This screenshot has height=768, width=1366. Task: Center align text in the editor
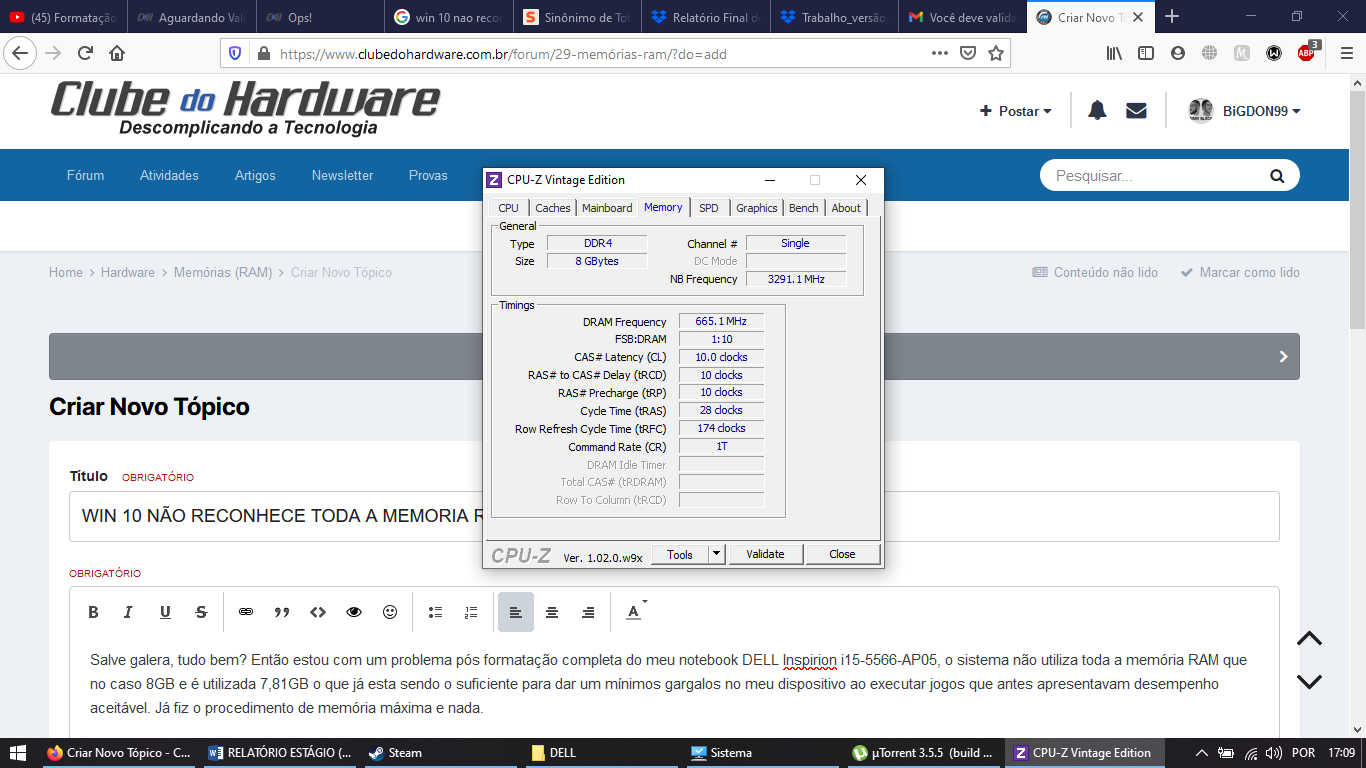click(552, 612)
